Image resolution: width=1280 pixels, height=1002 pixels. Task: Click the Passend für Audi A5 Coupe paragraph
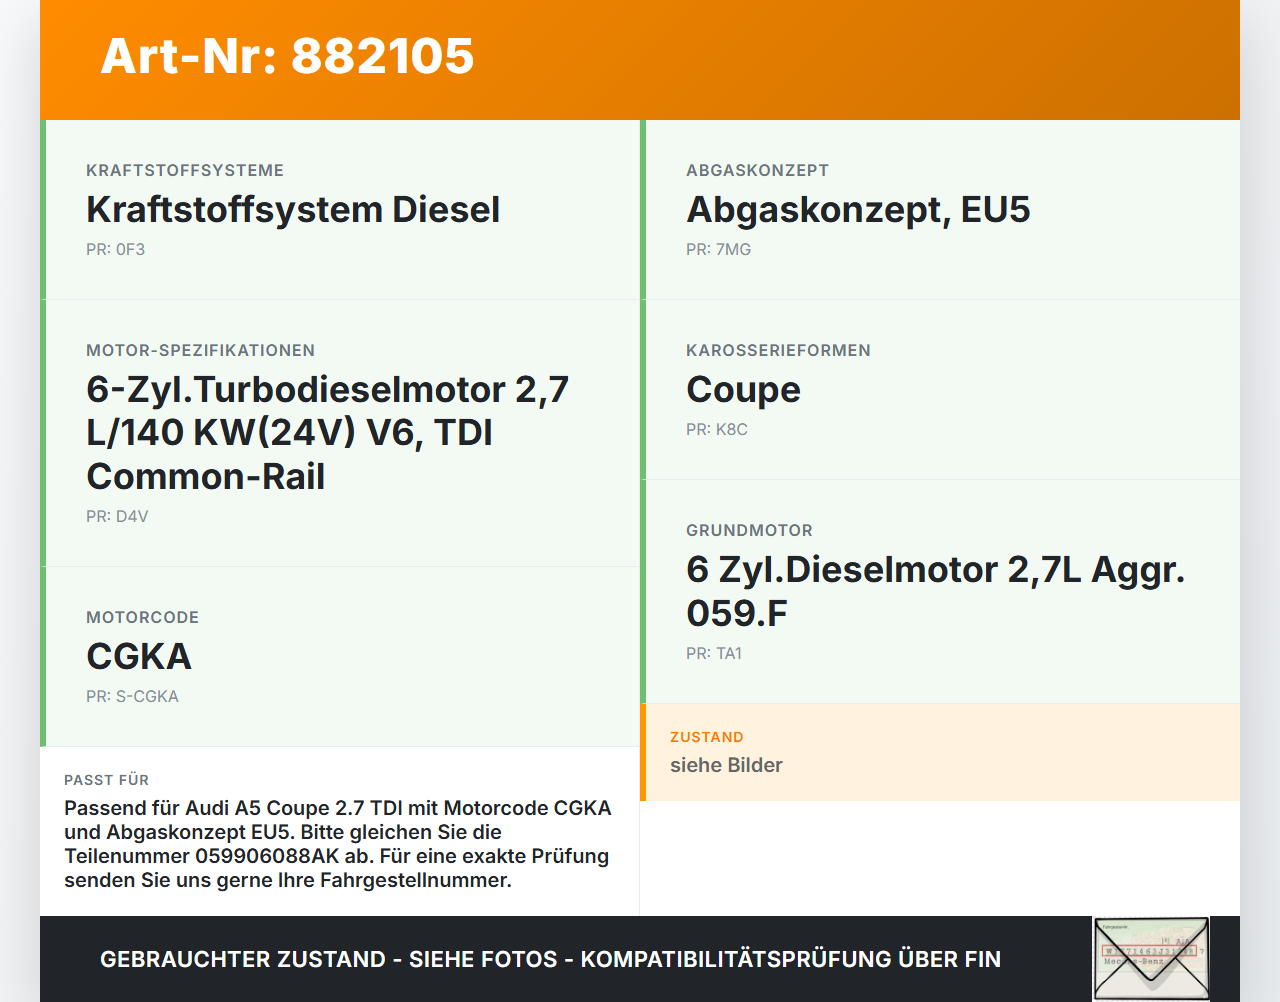point(338,844)
